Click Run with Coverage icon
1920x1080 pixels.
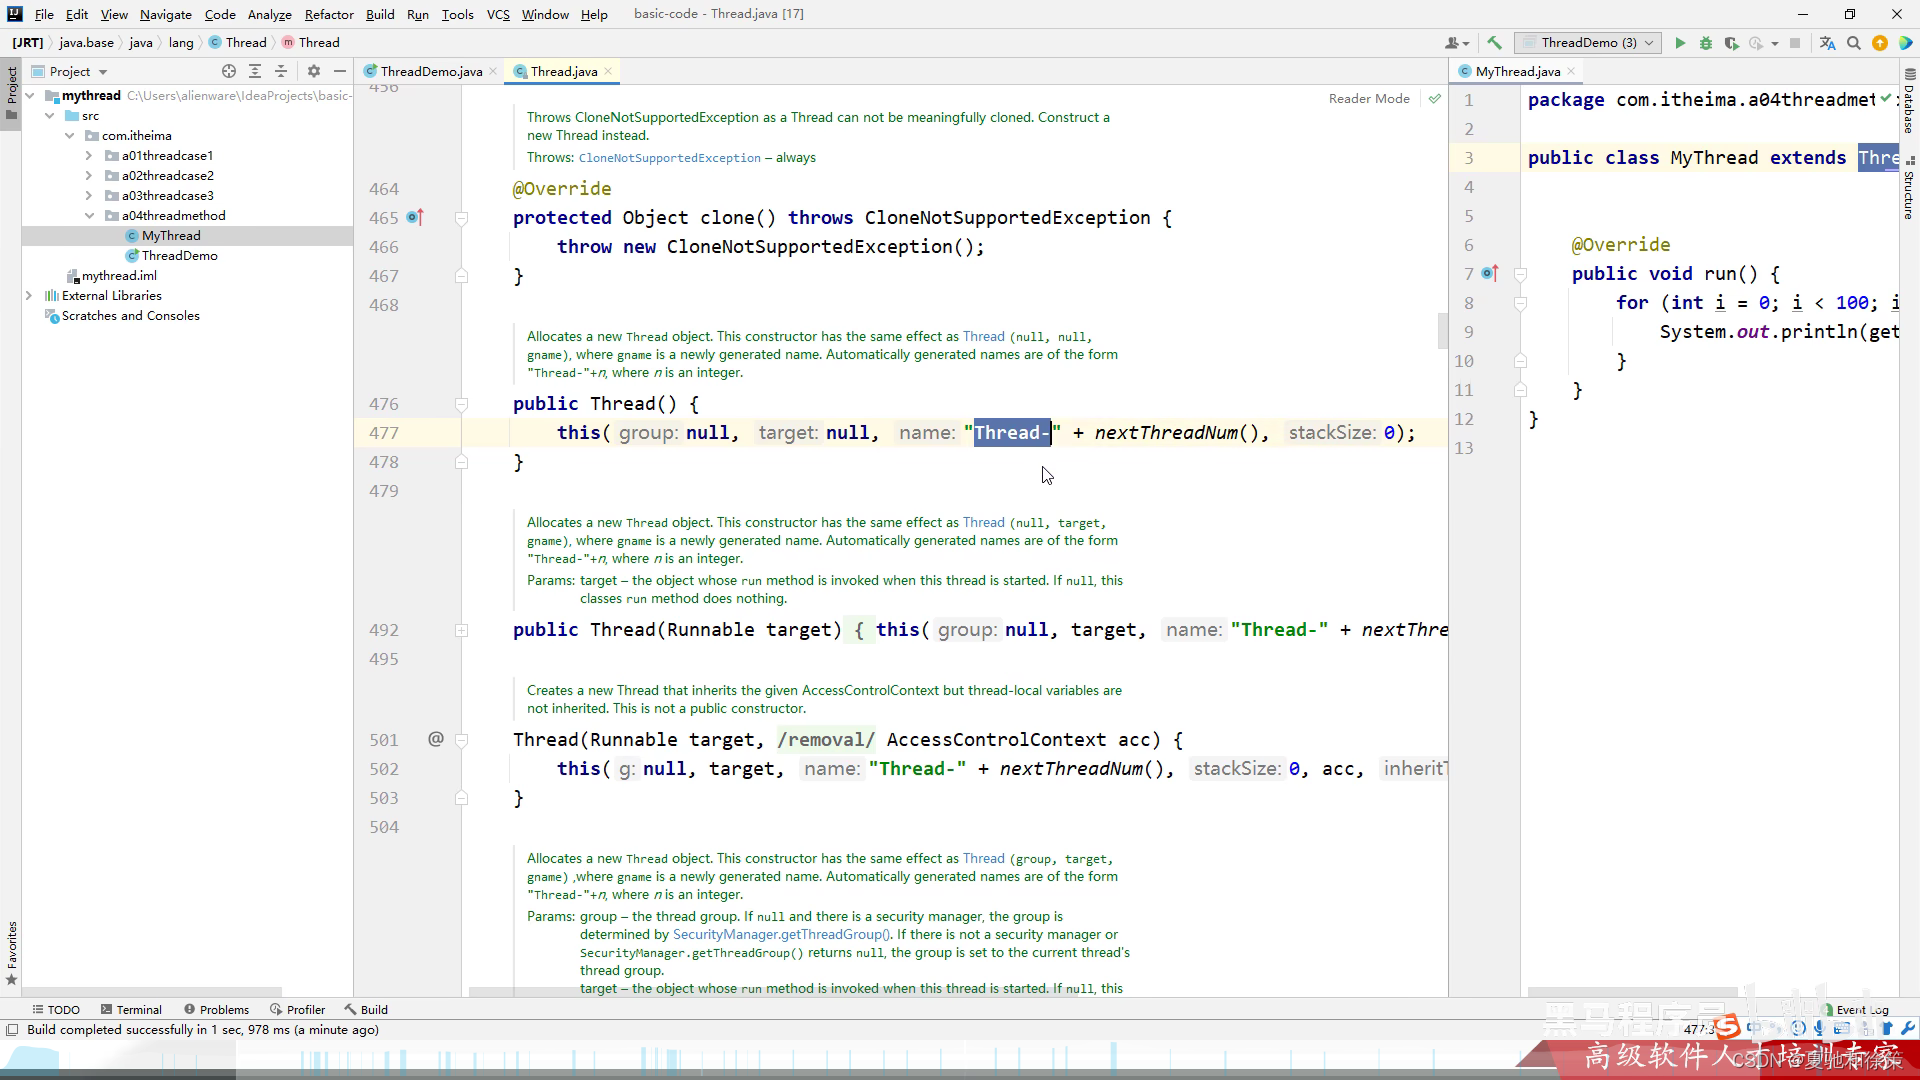1731,43
